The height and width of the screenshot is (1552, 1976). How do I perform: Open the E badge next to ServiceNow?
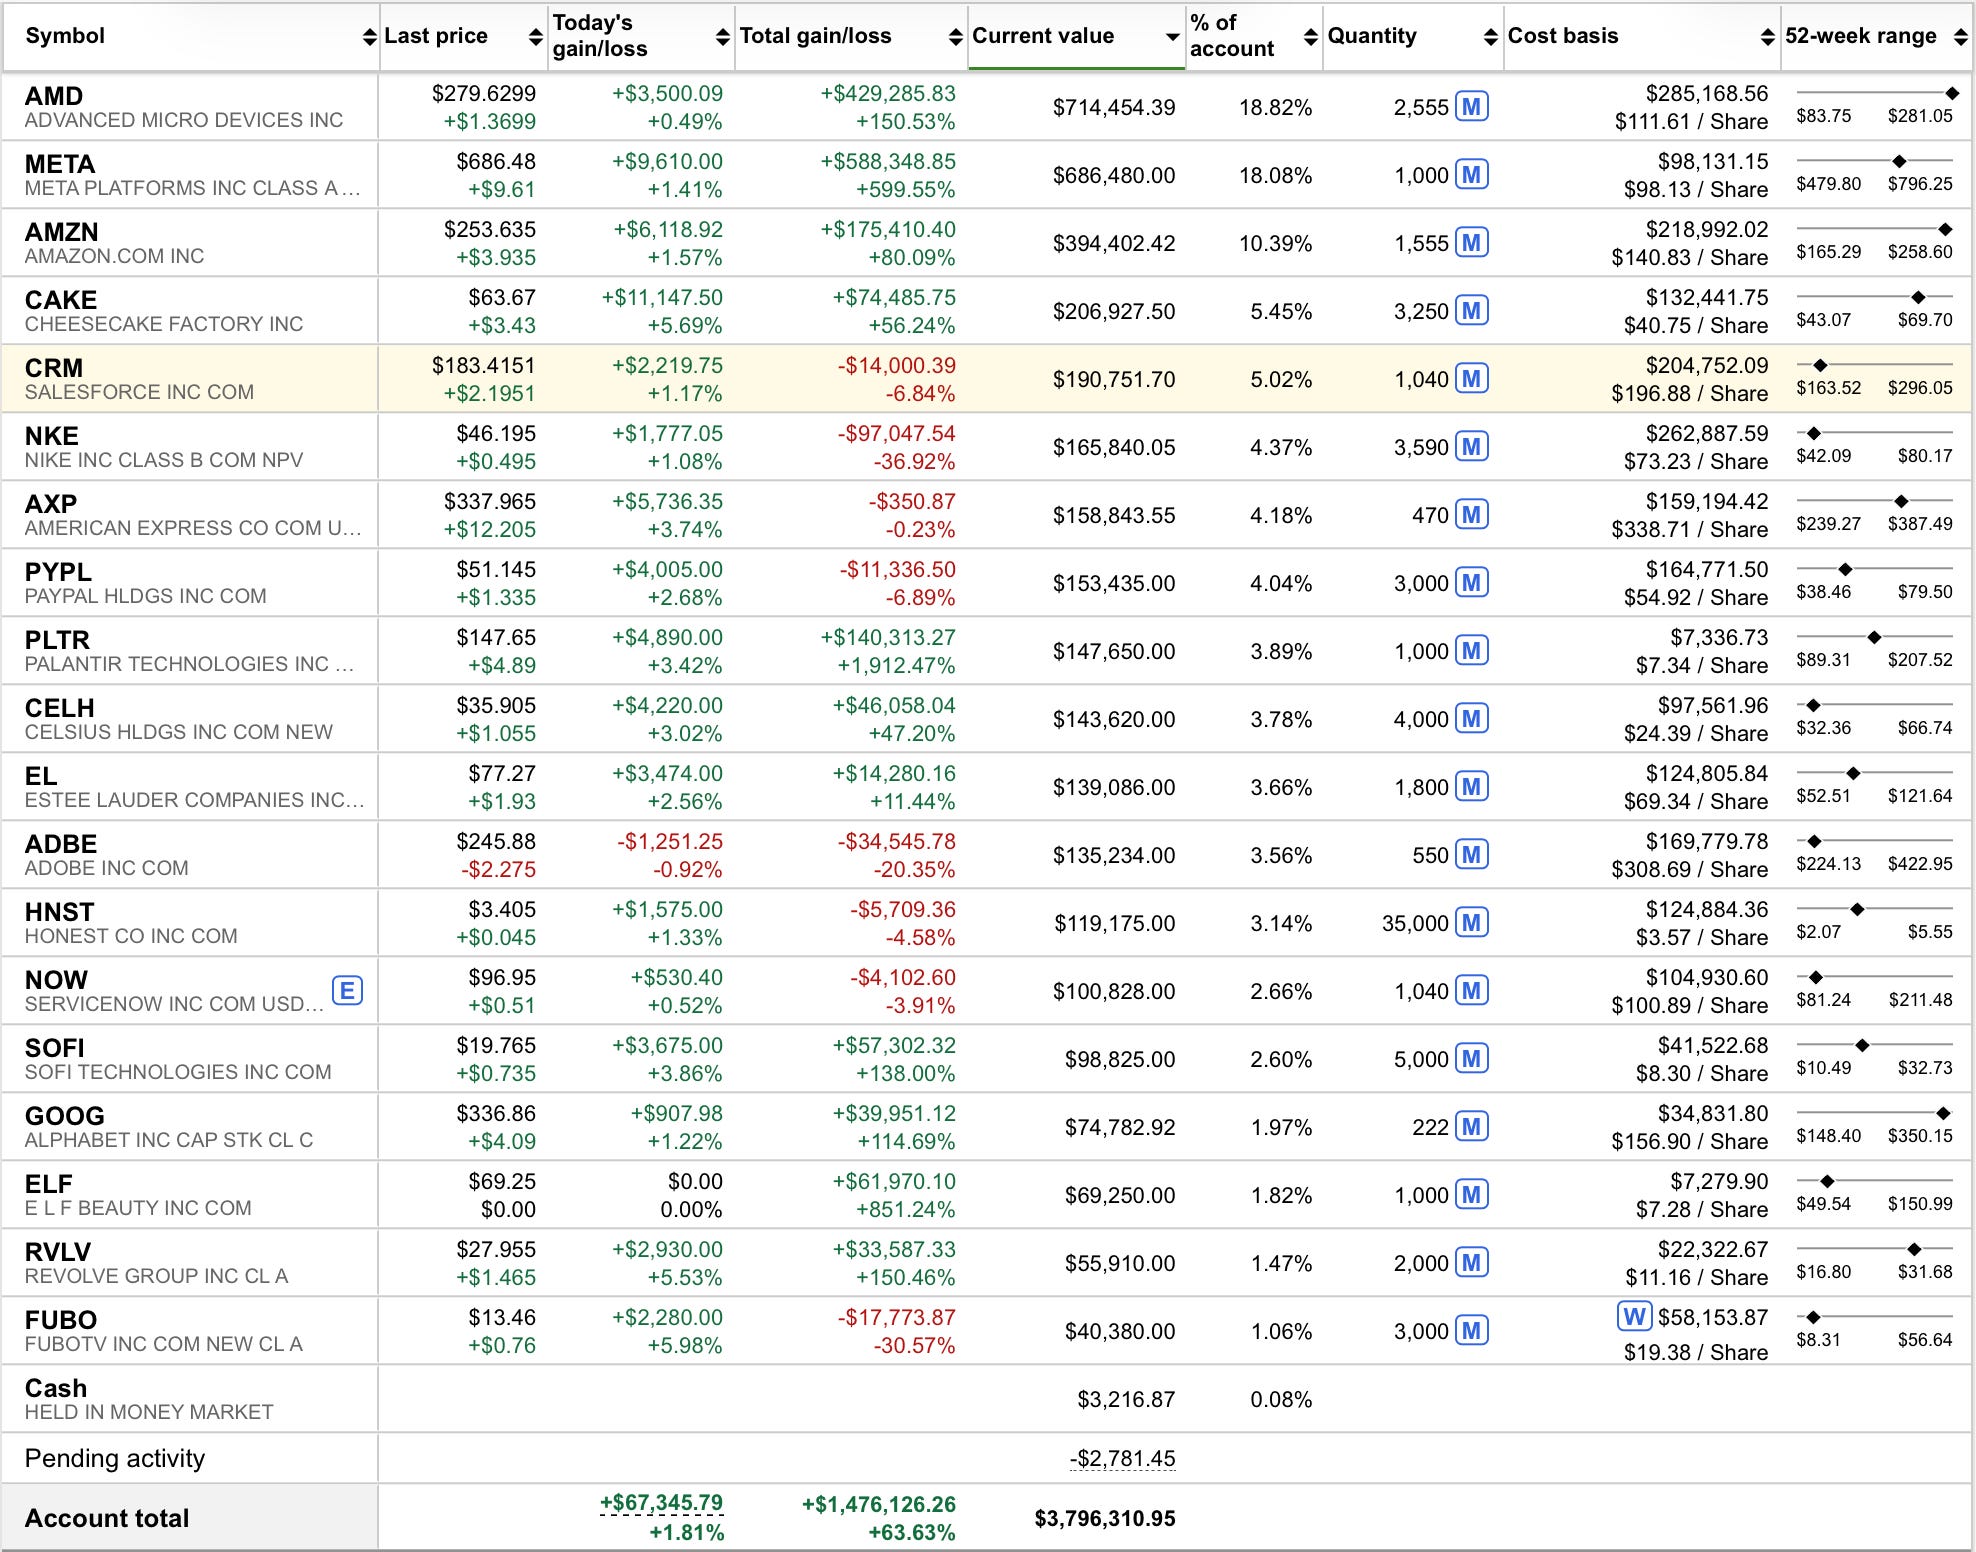point(347,990)
